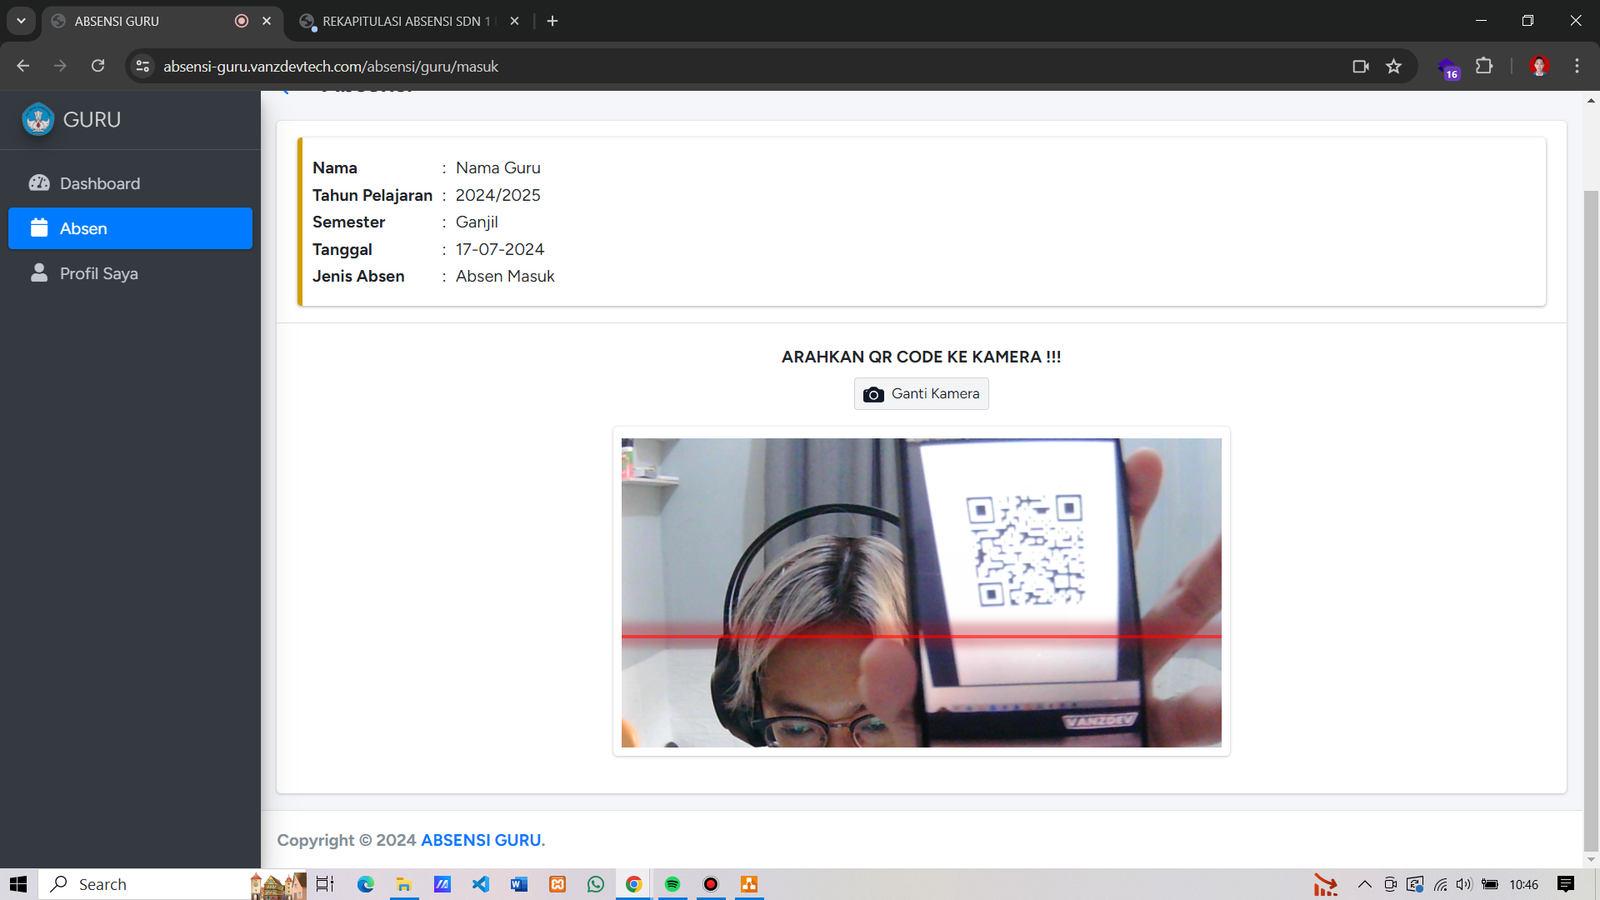Open the Dashboard sidebar item

pyautogui.click(x=99, y=184)
